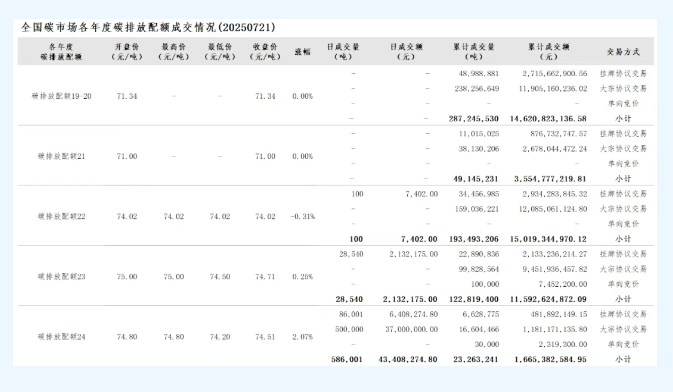This screenshot has width=673, height=392.
Task: Click the 碳排放配额24 row label
Action: click(x=61, y=337)
